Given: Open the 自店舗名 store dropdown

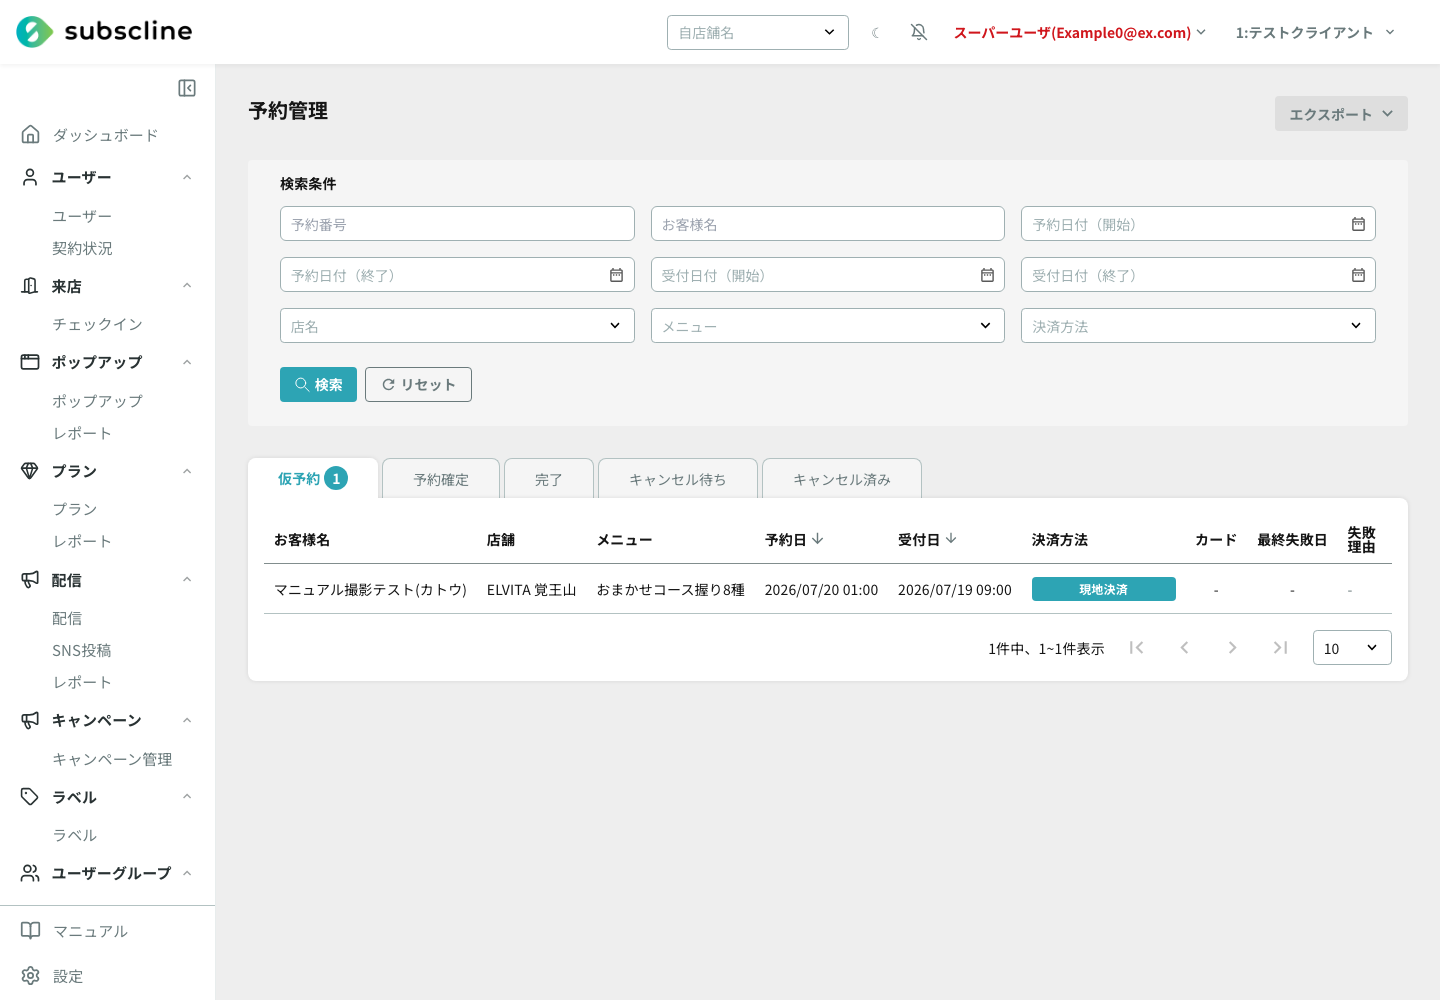Looking at the screenshot, I should point(758,33).
